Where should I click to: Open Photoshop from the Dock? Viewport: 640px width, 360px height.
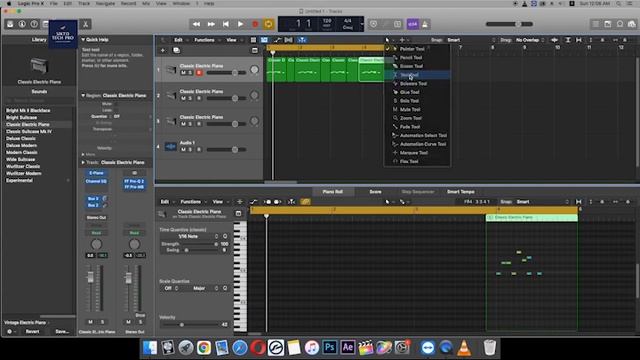pos(329,348)
